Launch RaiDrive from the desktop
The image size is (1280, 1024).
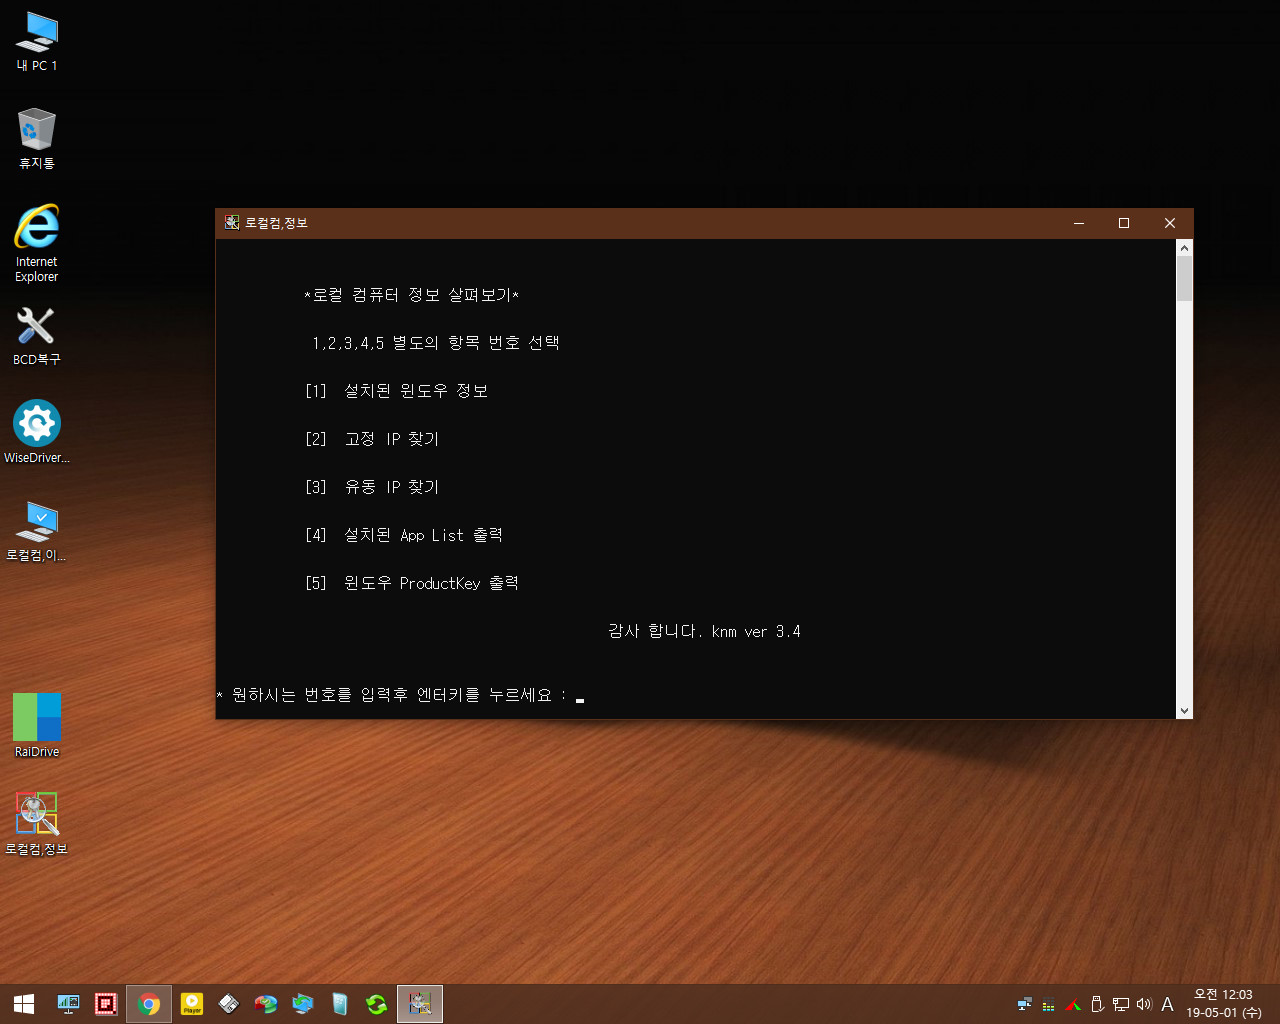(37, 725)
